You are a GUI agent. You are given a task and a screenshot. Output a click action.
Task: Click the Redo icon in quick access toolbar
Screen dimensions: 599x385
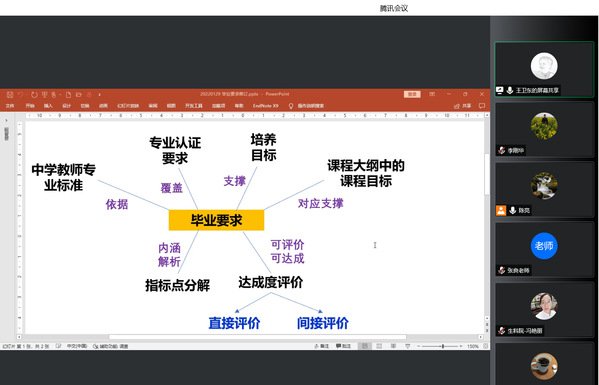pos(34,94)
